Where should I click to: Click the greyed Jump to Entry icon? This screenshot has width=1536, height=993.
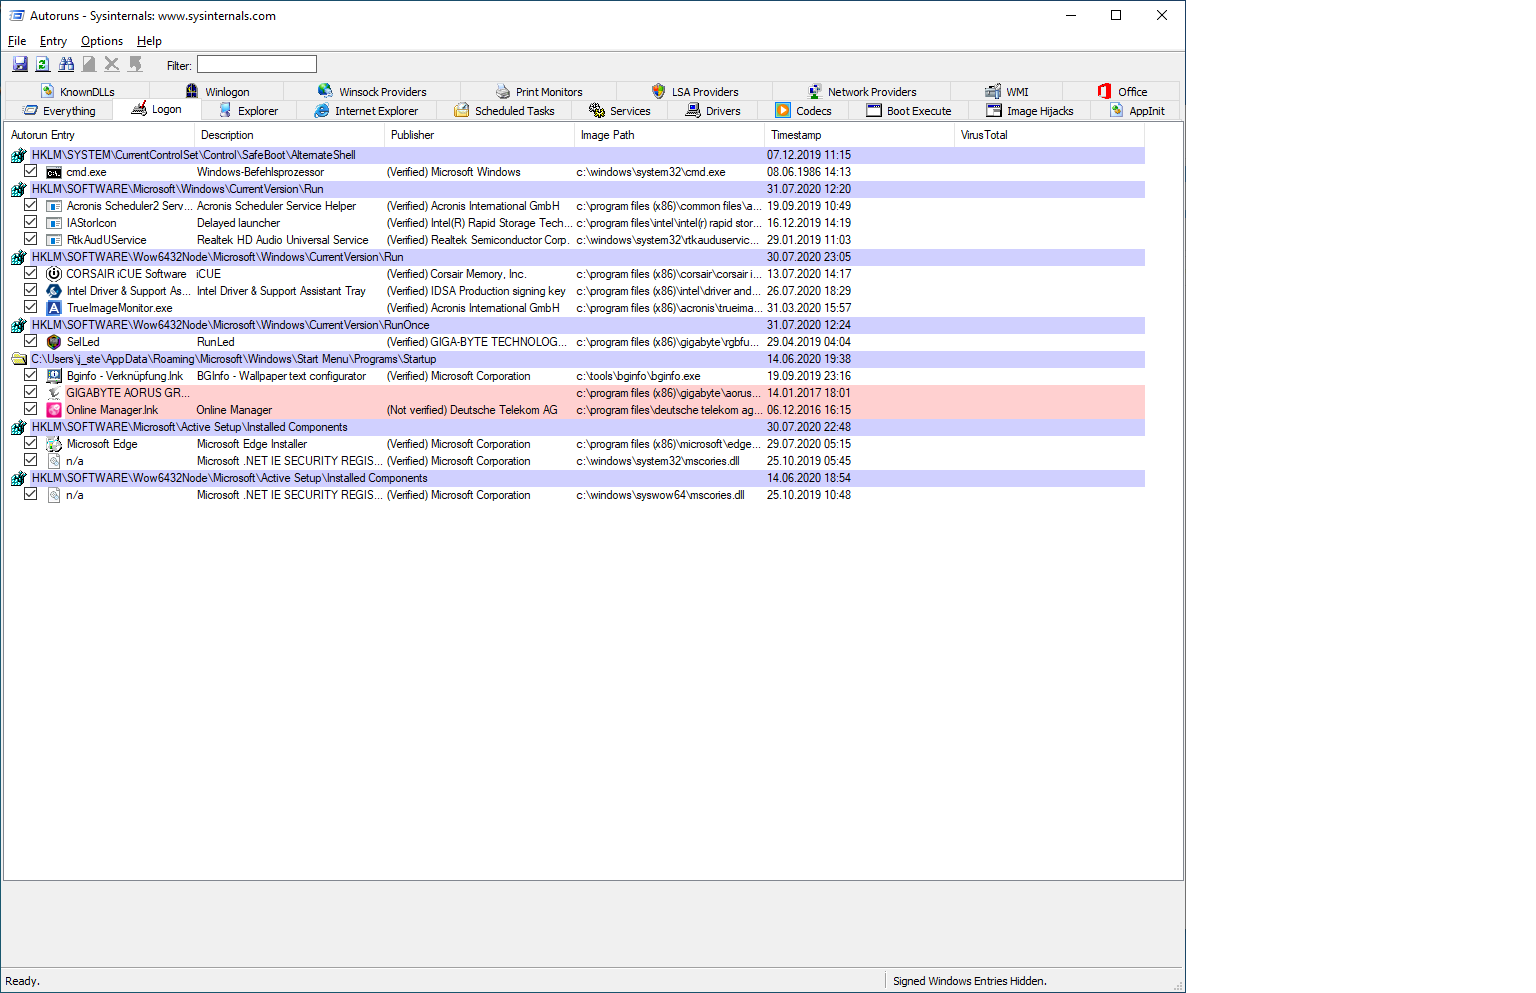tap(135, 64)
